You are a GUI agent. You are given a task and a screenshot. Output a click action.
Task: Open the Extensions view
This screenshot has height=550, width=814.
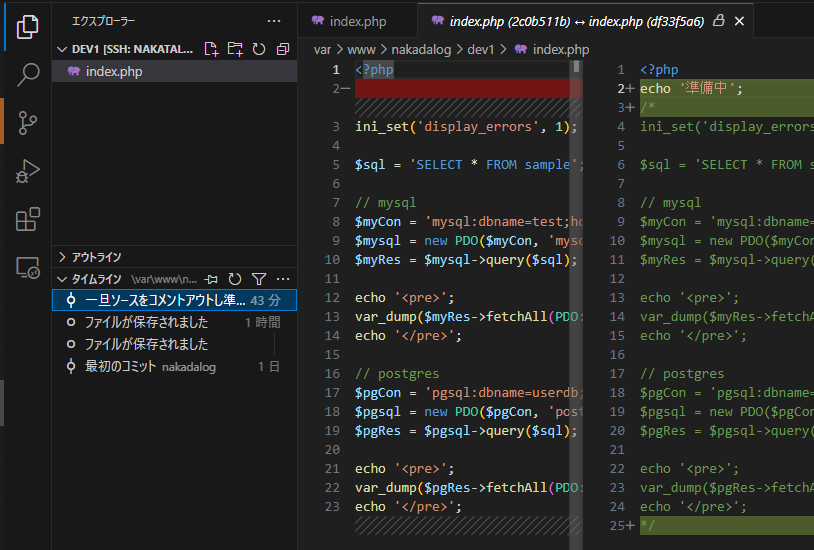(29, 219)
